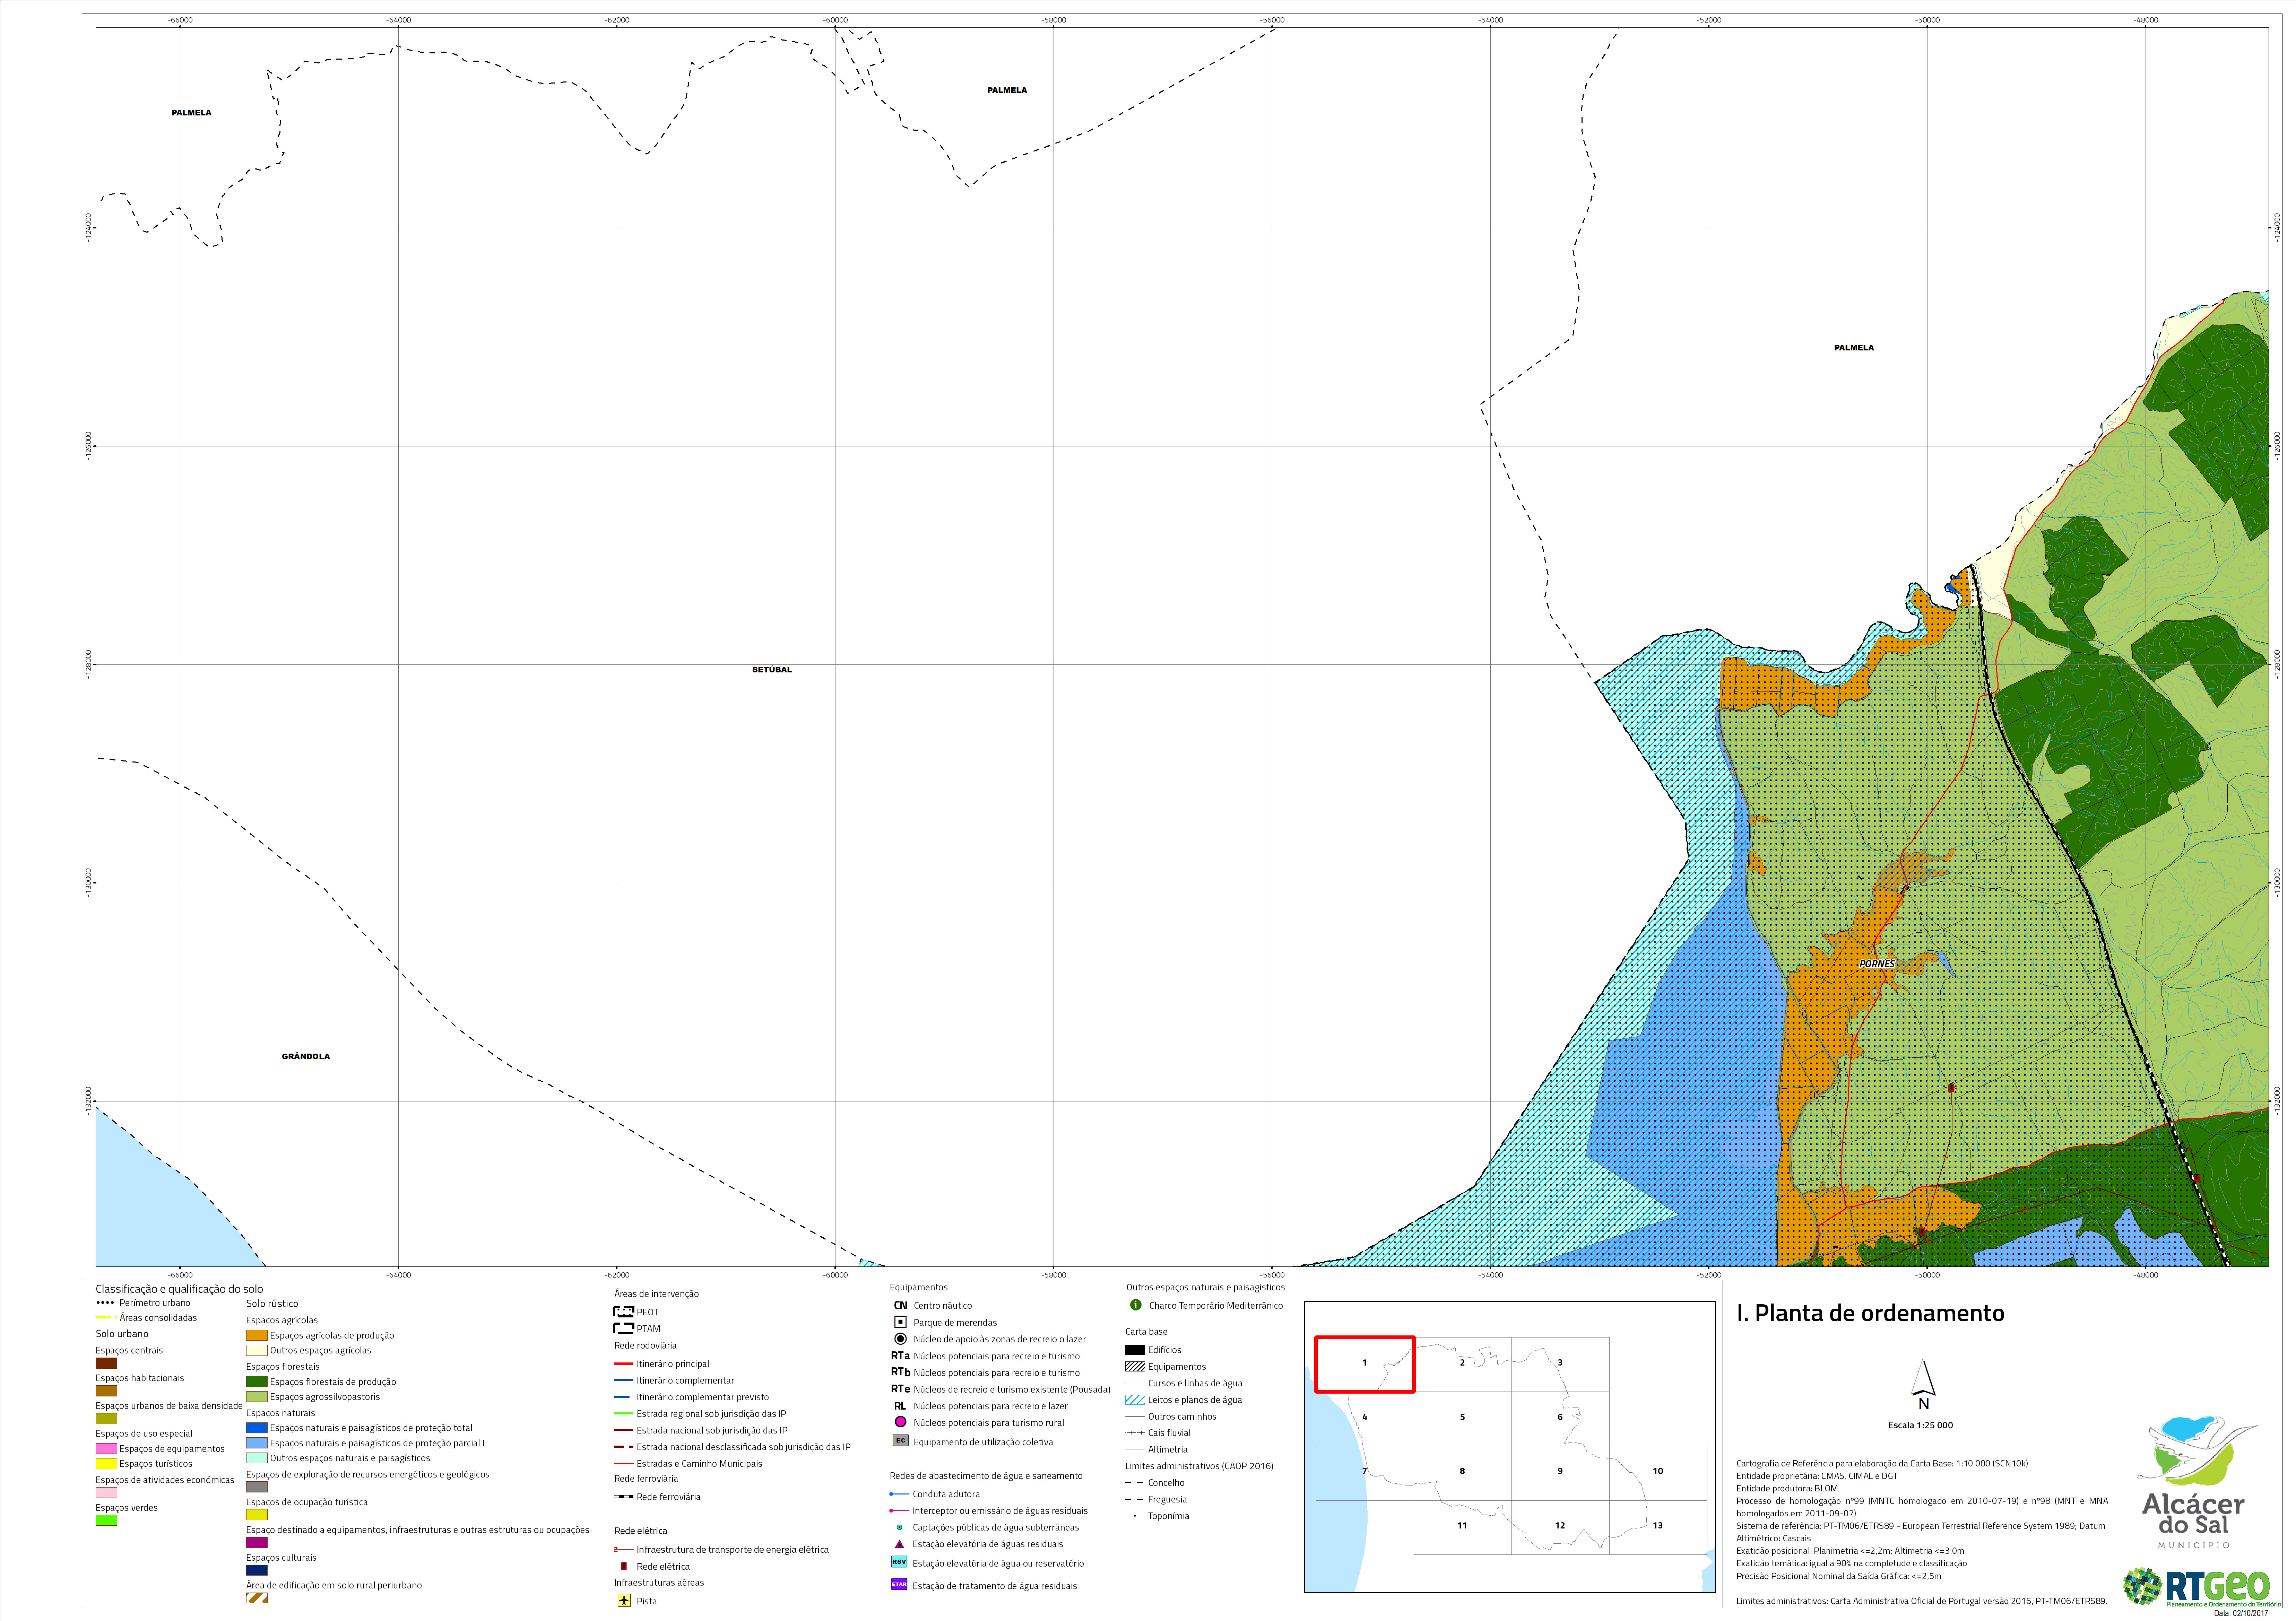Click sheet 1 highlighted in the index map
Image resolution: width=2296 pixels, height=1621 pixels.
tap(1364, 1363)
